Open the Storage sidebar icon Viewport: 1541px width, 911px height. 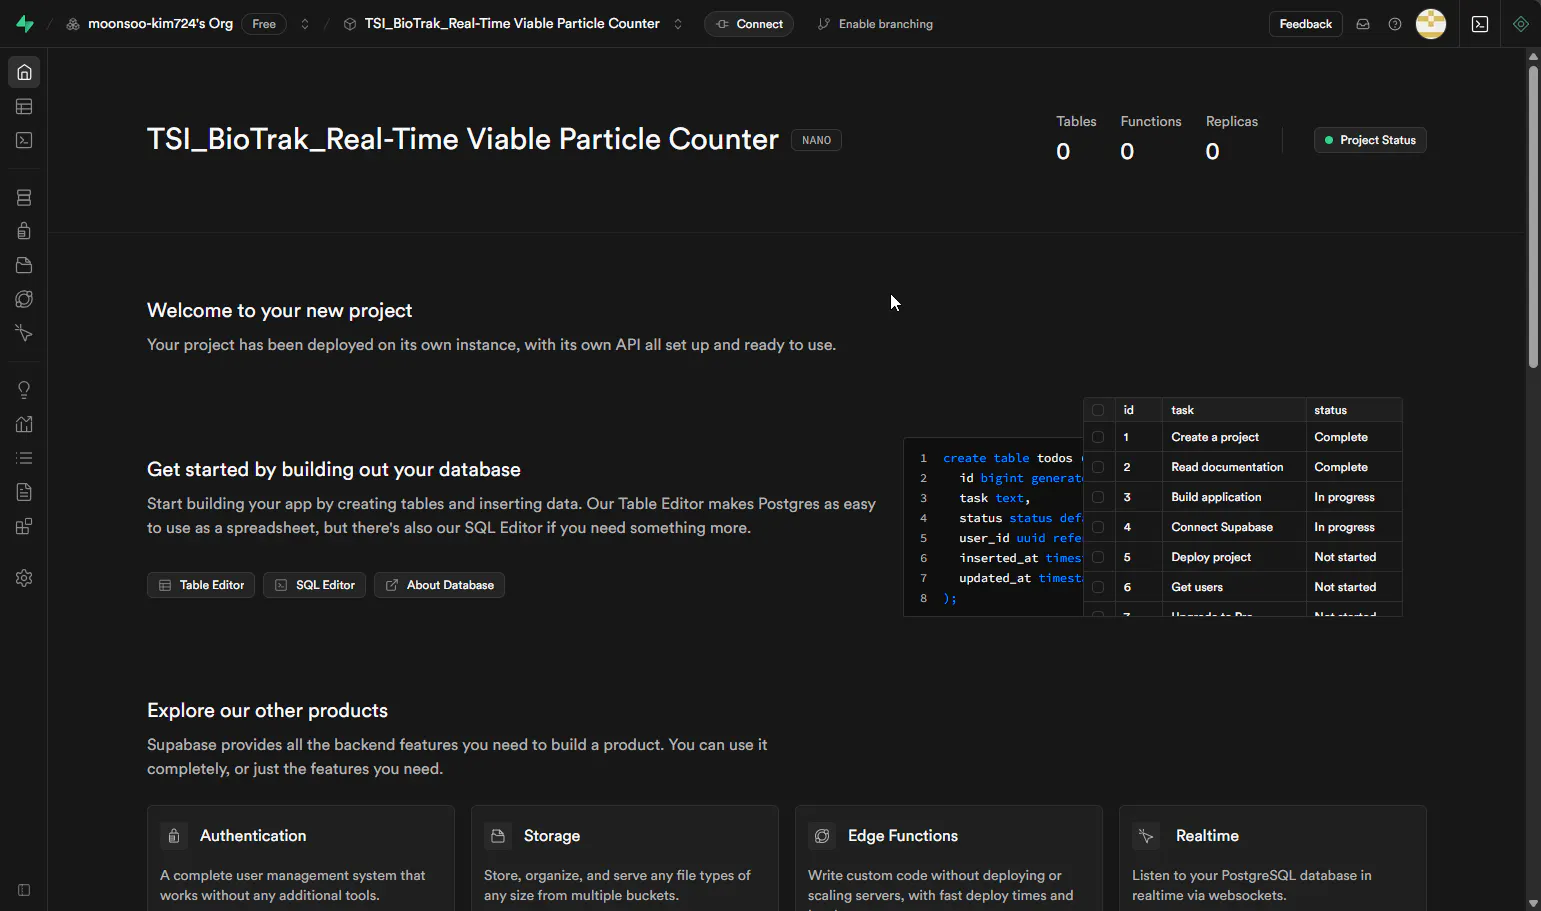point(24,265)
